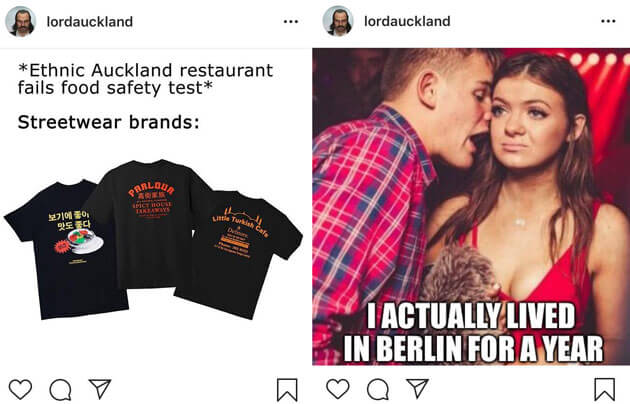Send the Berlin meme post via paper plane
Image resolution: width=630 pixels, height=404 pixels.
[417, 388]
